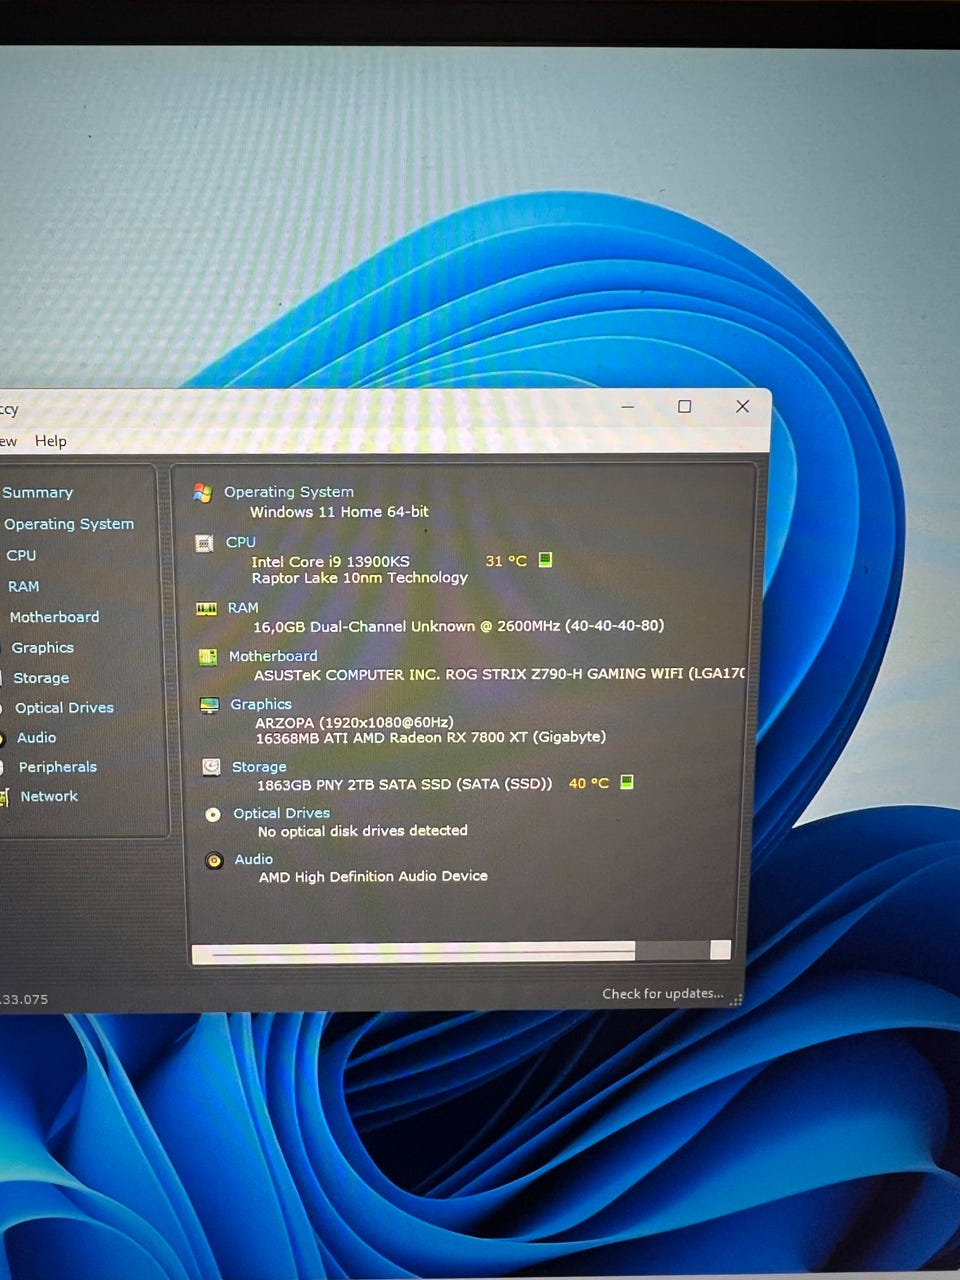Click the AMD Radeon RX 7800 XT line
Viewport: 960px width, 1280px height.
431,738
